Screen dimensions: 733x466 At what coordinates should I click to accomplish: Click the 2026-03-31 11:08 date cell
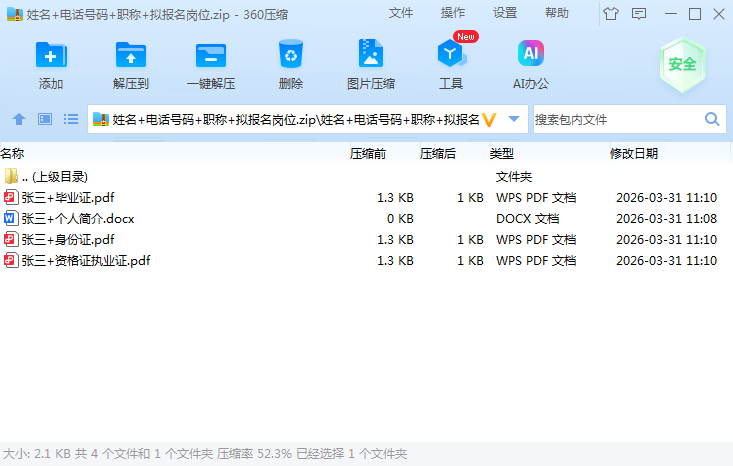coord(666,219)
